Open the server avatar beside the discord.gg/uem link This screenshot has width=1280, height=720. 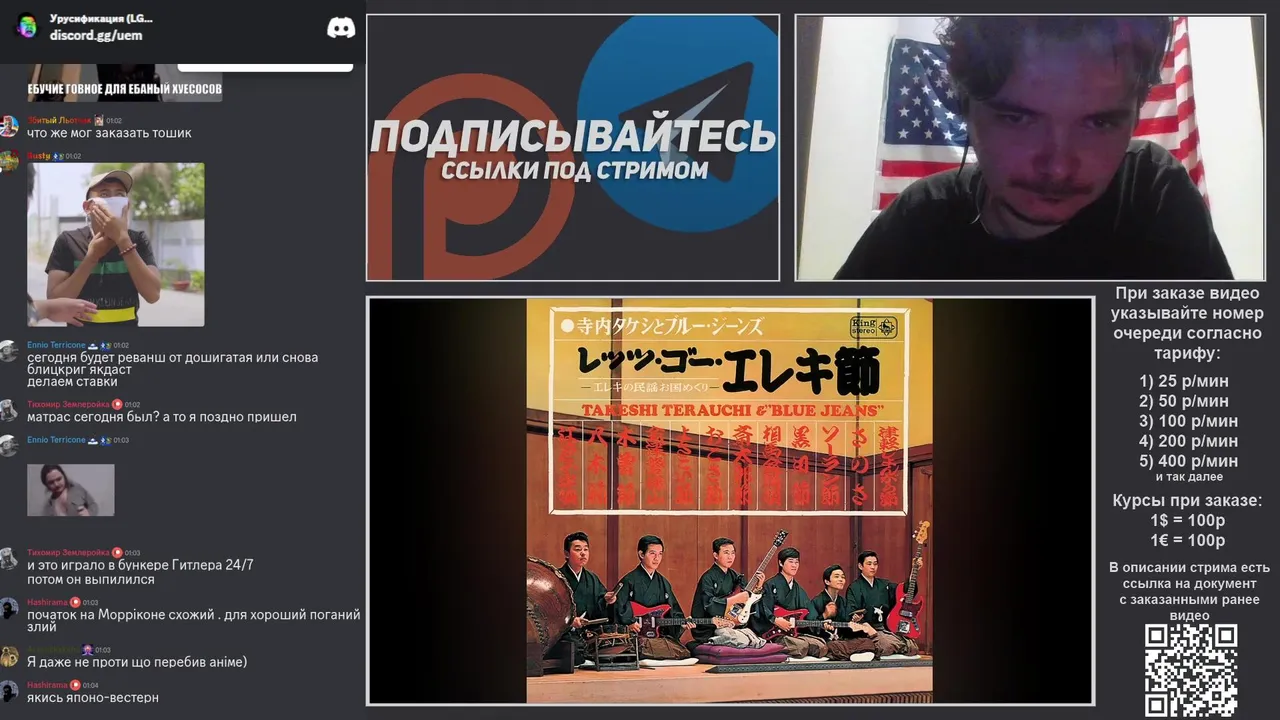(27, 27)
